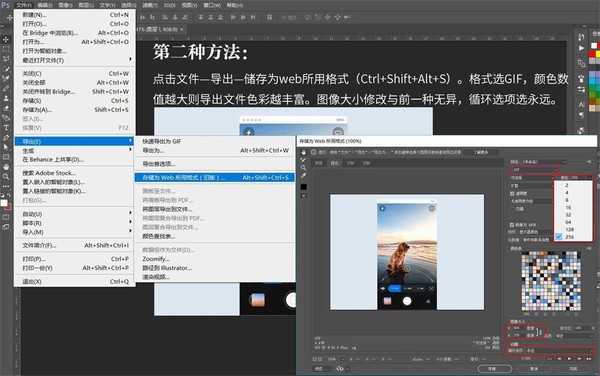This screenshot has height=376, width=600.
Task: Click 新建(N)... Ctrl+N menu item
Action: [75, 15]
